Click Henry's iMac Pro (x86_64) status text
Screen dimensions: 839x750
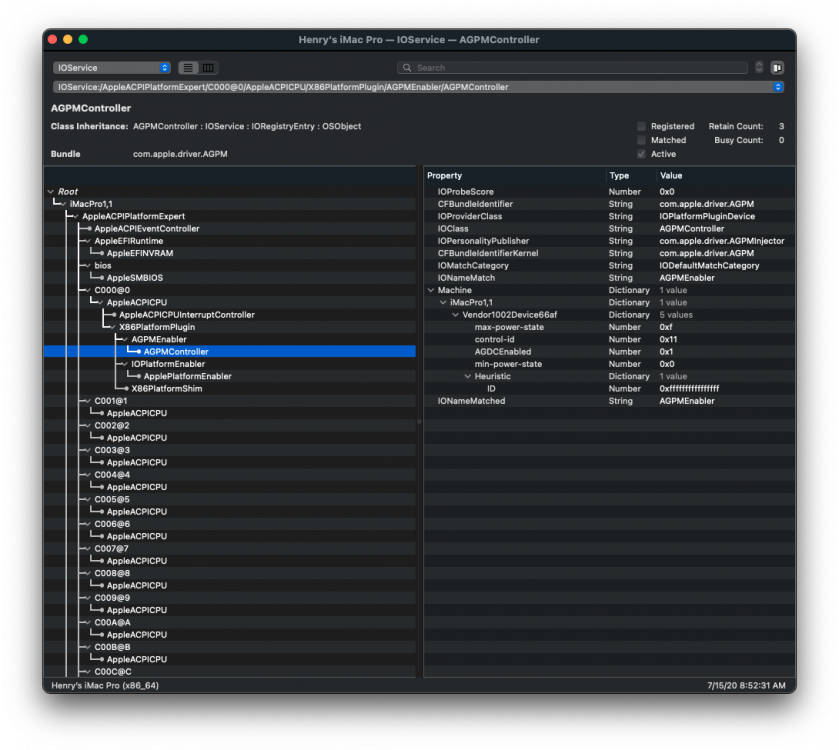[x=105, y=685]
